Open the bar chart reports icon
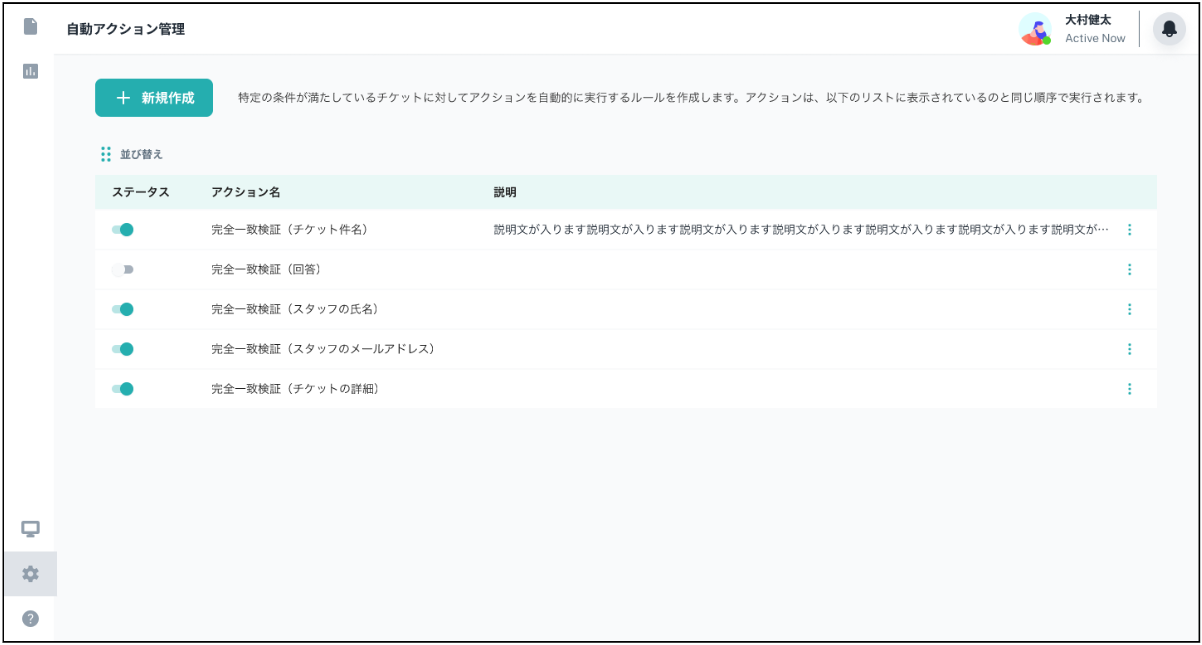Viewport: 1202px width, 645px height. click(30, 71)
